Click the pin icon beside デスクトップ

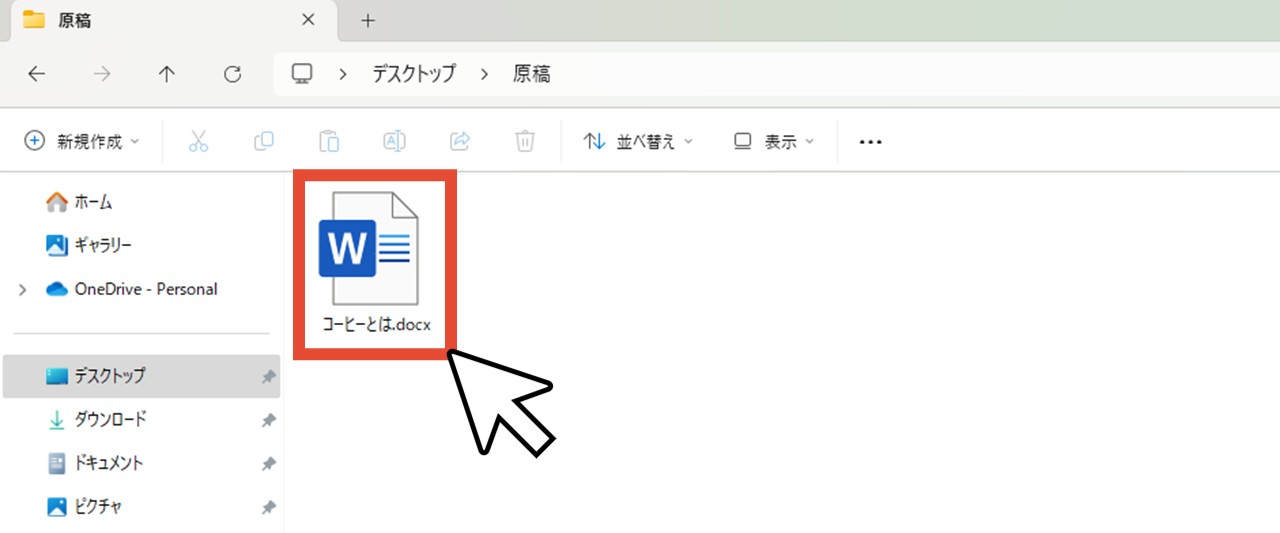pyautogui.click(x=268, y=377)
